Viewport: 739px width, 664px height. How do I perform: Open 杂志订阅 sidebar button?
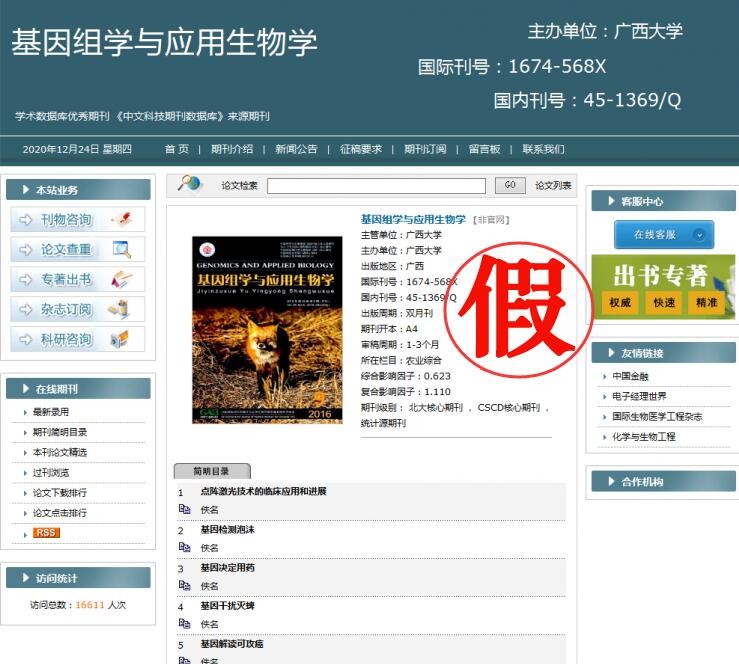point(78,310)
